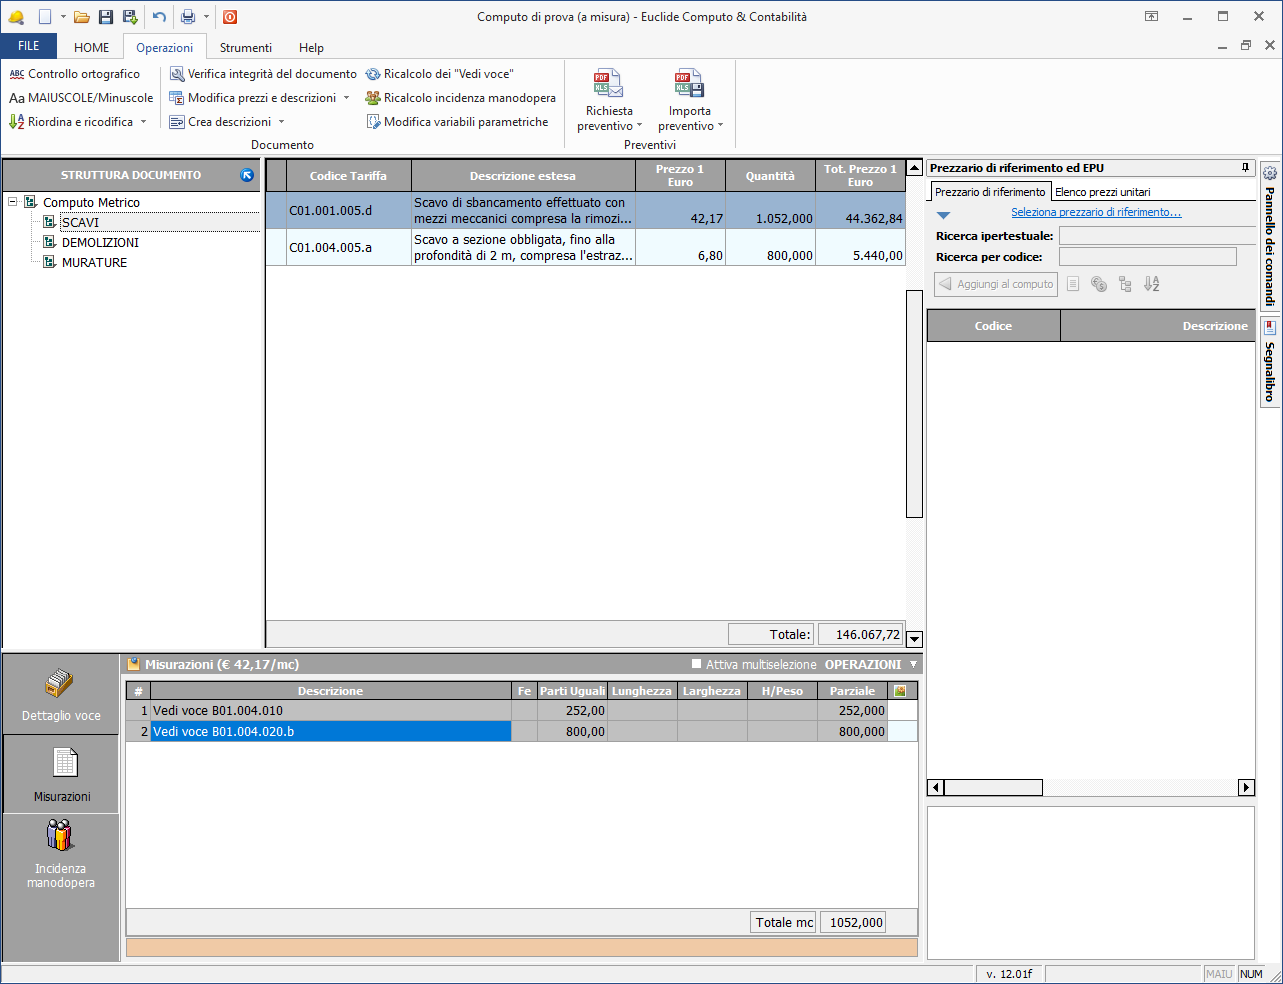Select DEMOLIZIONI in document structure tree
Image resolution: width=1283 pixels, height=984 pixels.
[x=100, y=242]
